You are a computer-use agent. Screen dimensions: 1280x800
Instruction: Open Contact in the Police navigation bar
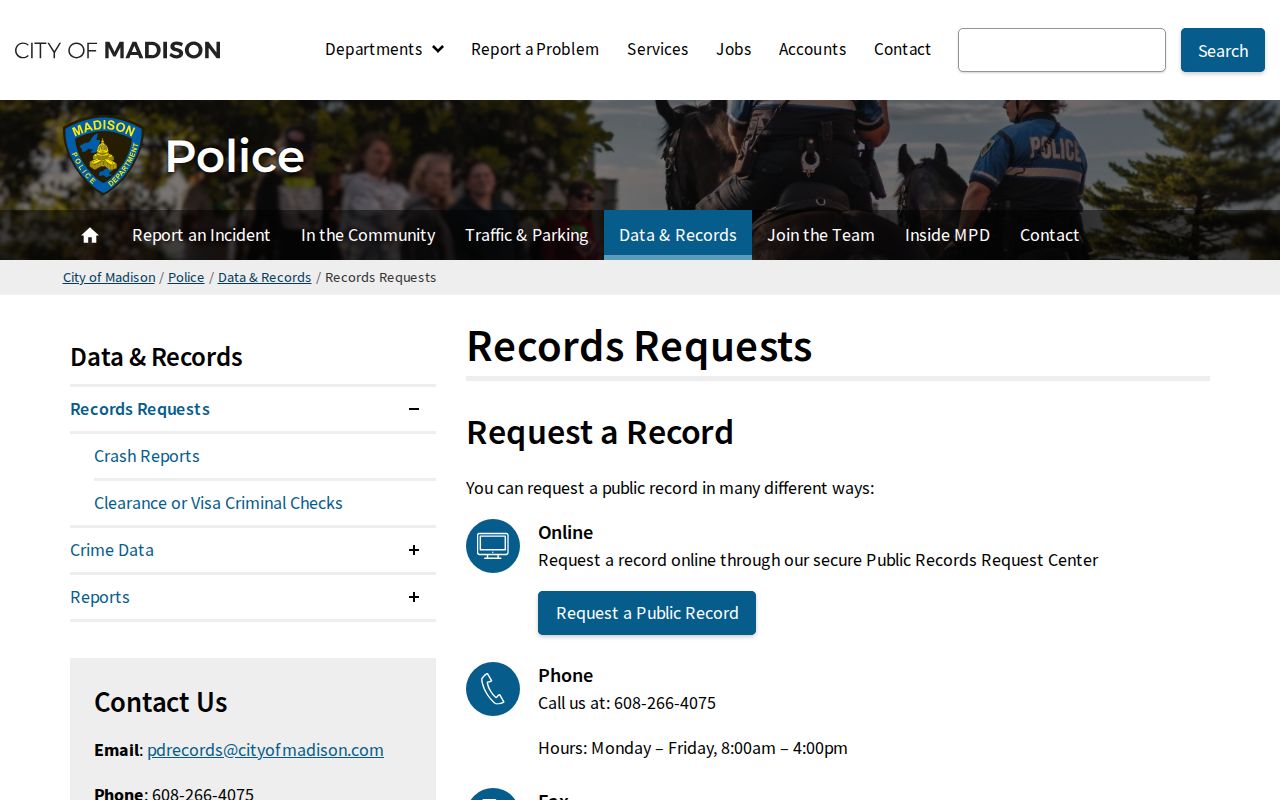click(1049, 235)
